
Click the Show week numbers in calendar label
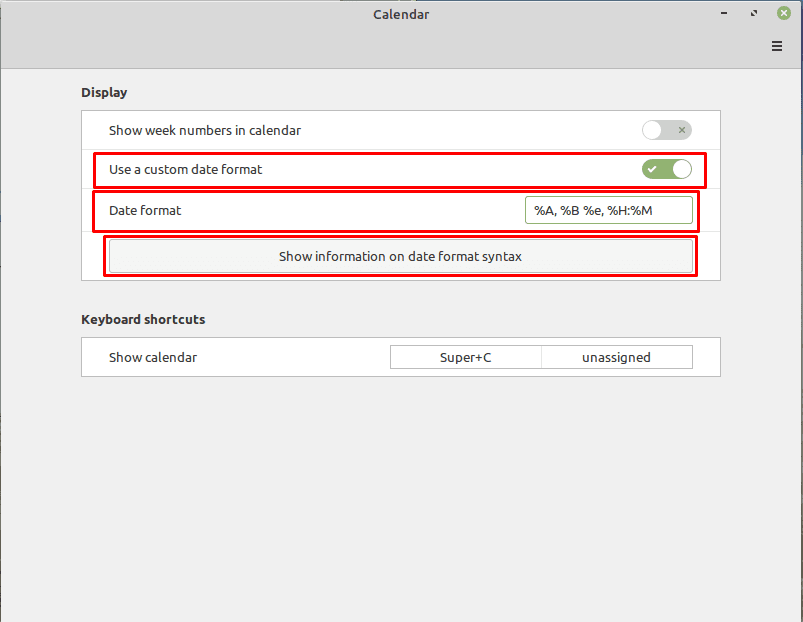click(x=205, y=131)
